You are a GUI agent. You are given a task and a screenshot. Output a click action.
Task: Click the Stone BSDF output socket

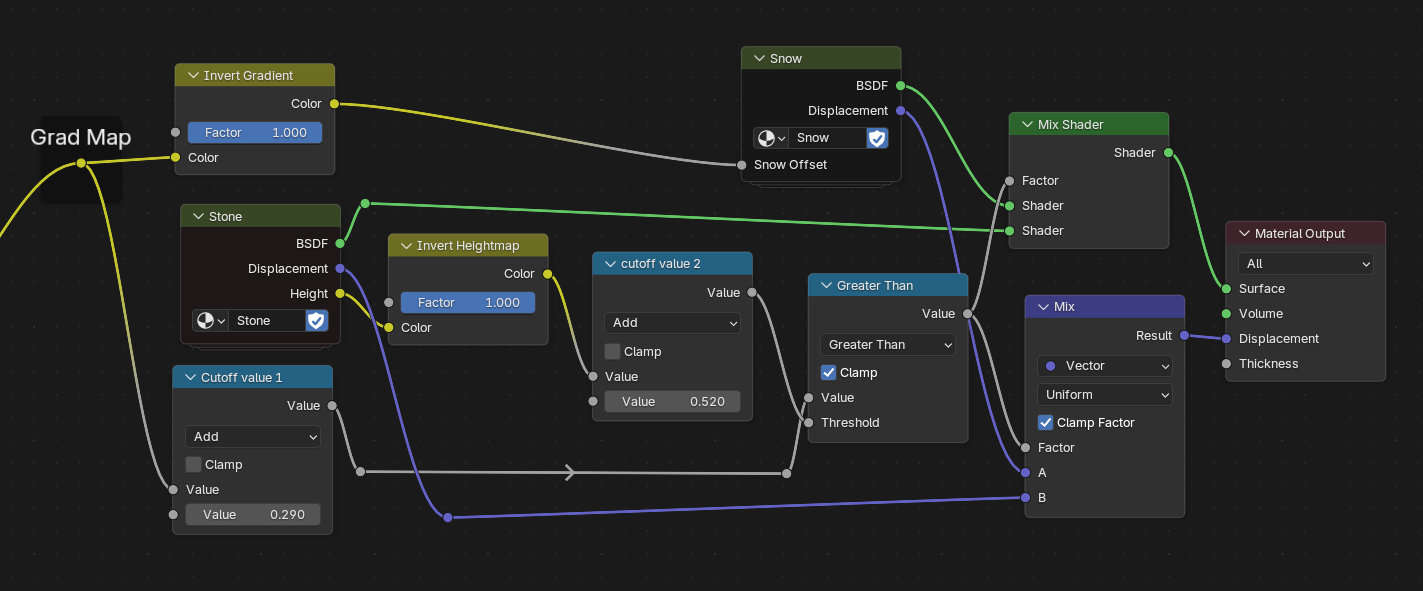coord(340,243)
